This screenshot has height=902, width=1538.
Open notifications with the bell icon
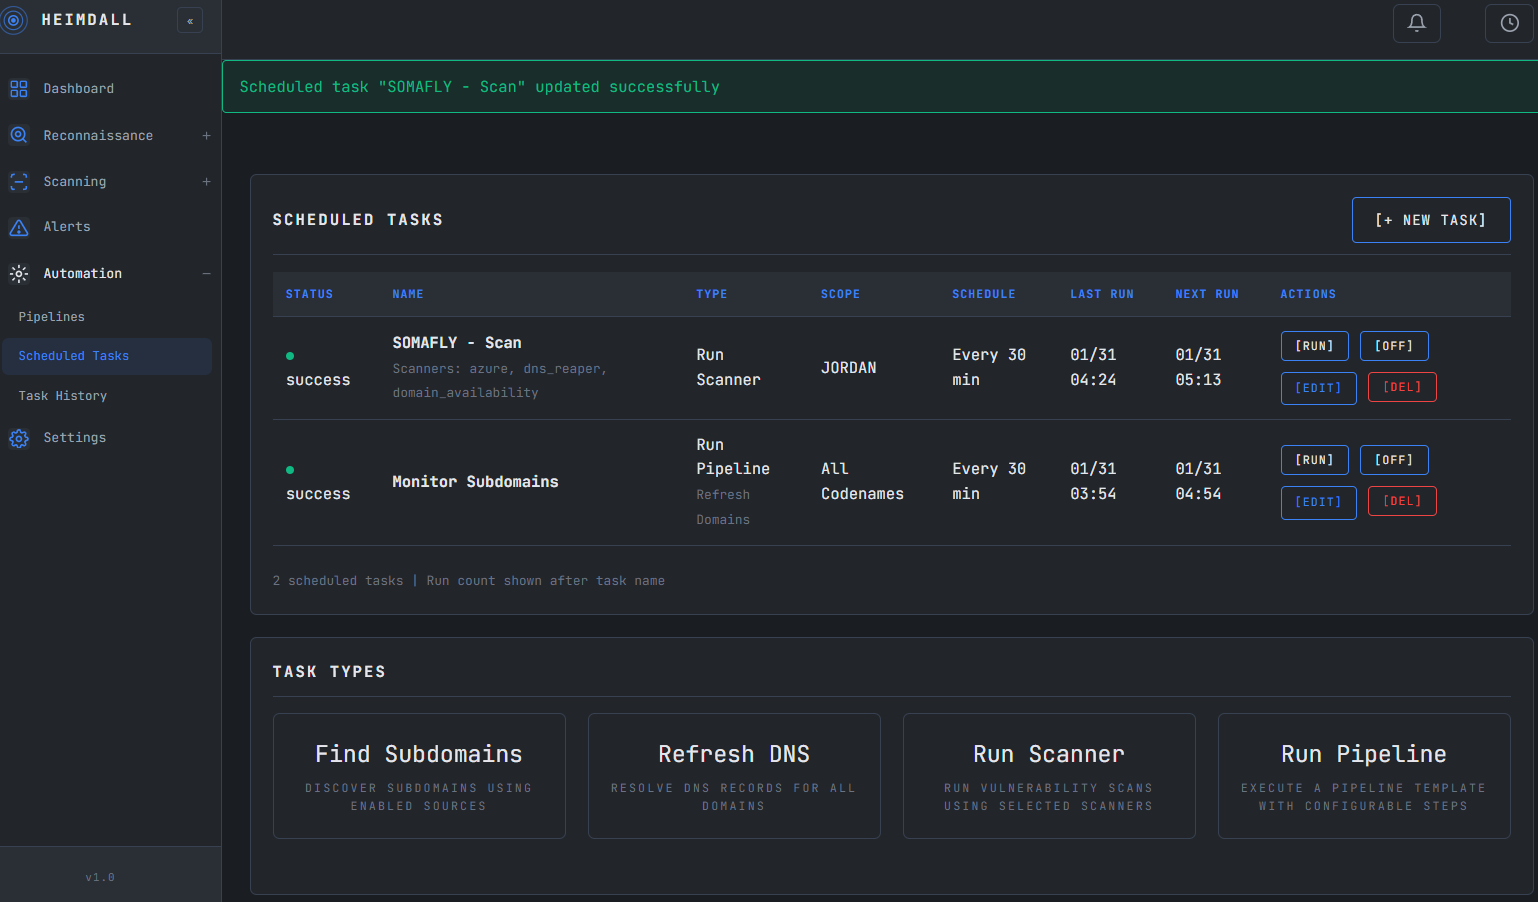pos(1416,23)
